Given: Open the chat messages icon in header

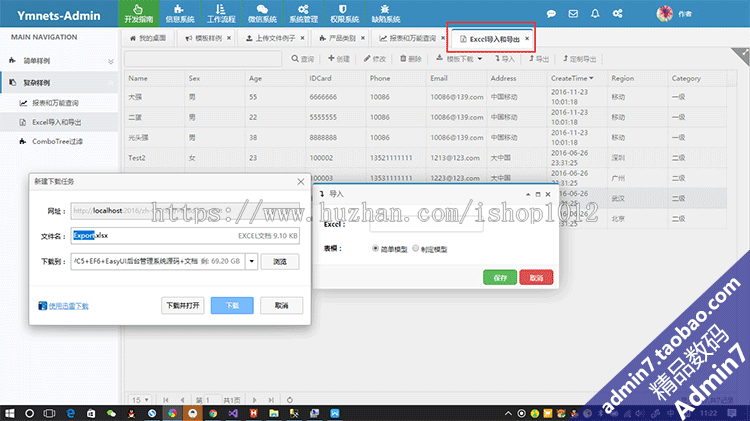Looking at the screenshot, I should [551, 14].
